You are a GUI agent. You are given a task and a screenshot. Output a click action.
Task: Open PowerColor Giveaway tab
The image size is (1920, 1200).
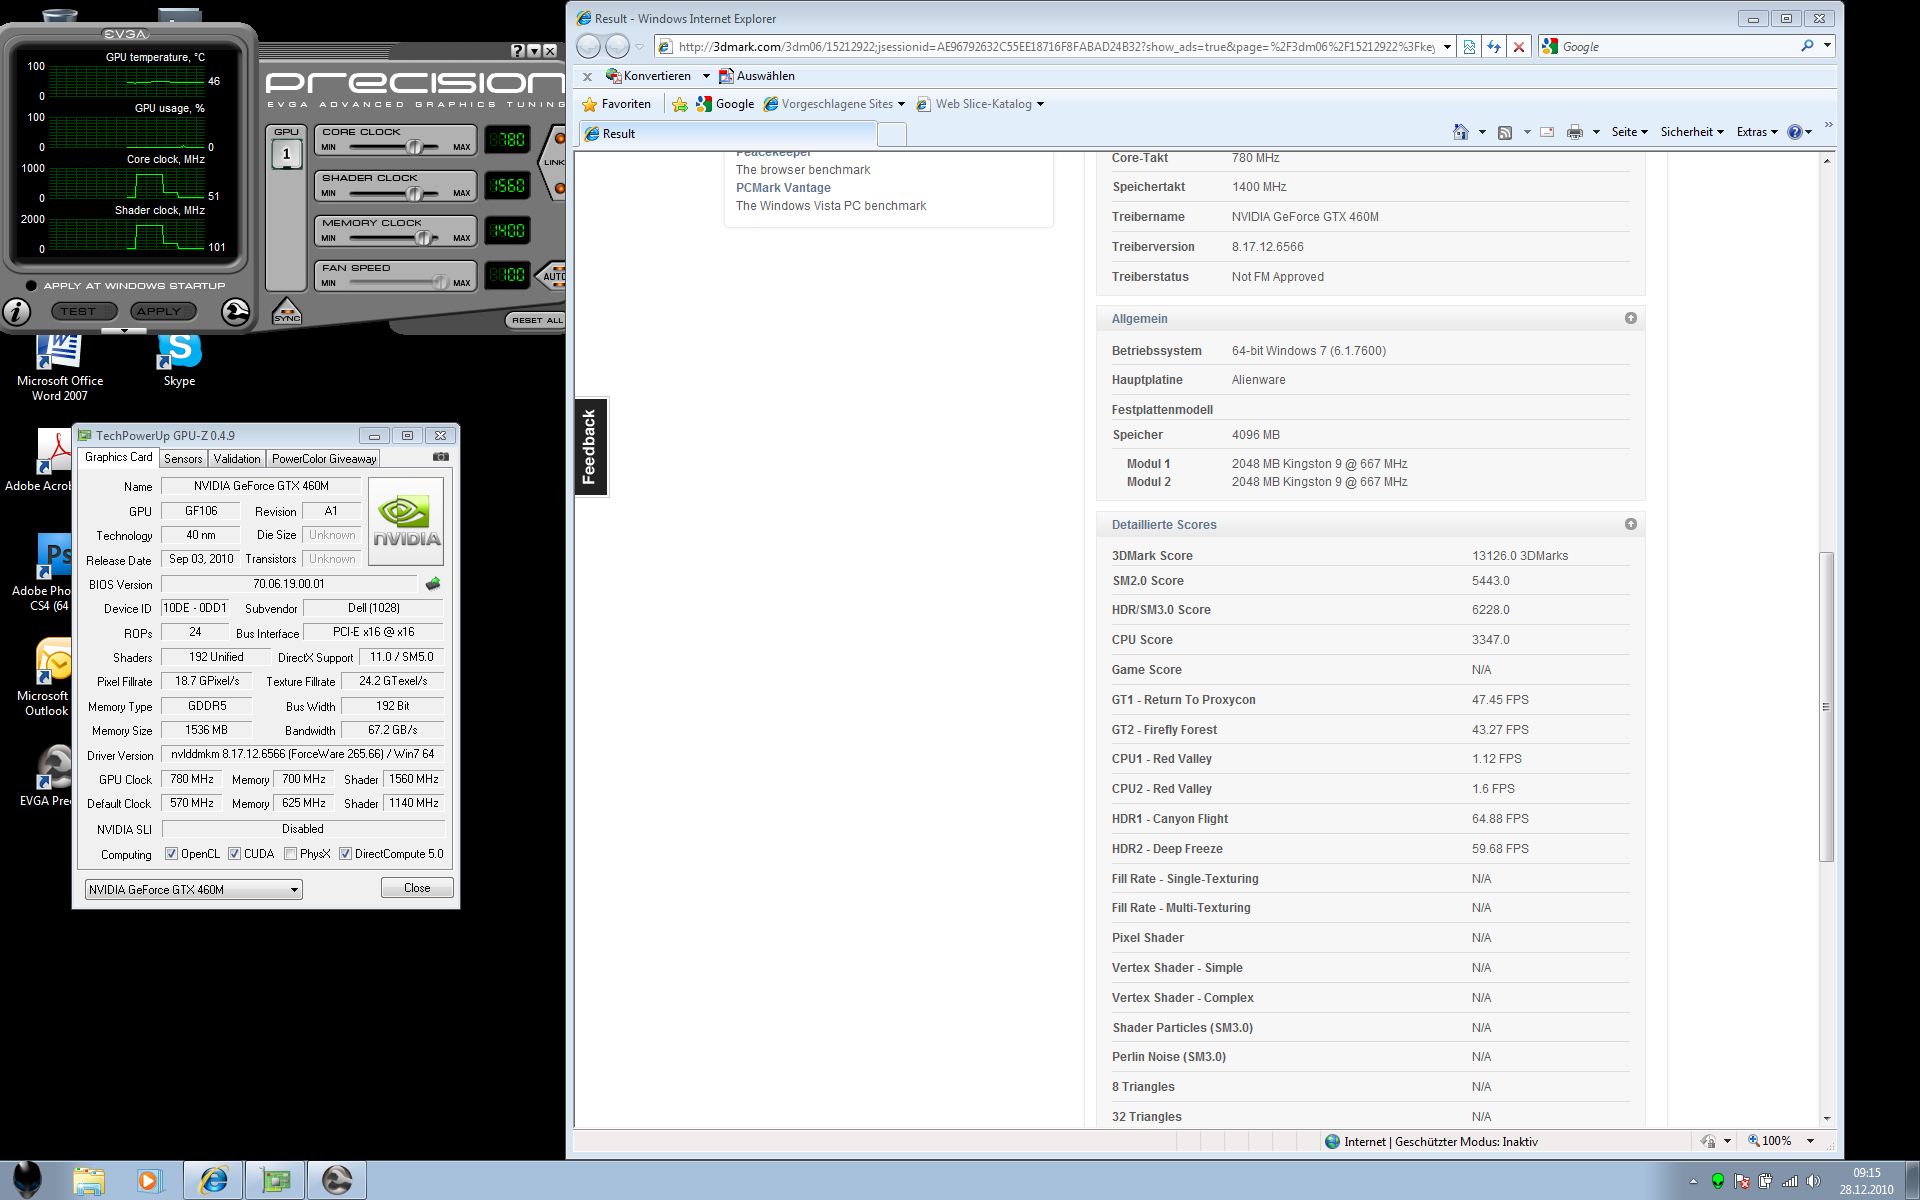pos(324,459)
